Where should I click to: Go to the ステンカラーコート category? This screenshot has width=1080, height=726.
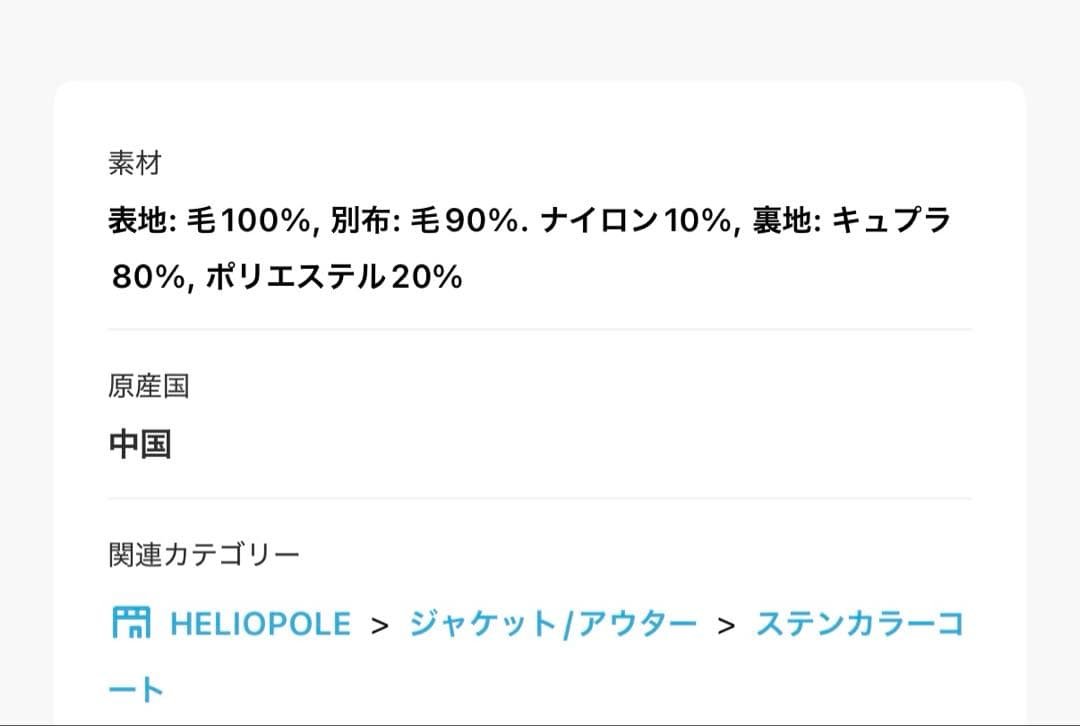pyautogui.click(x=858, y=624)
